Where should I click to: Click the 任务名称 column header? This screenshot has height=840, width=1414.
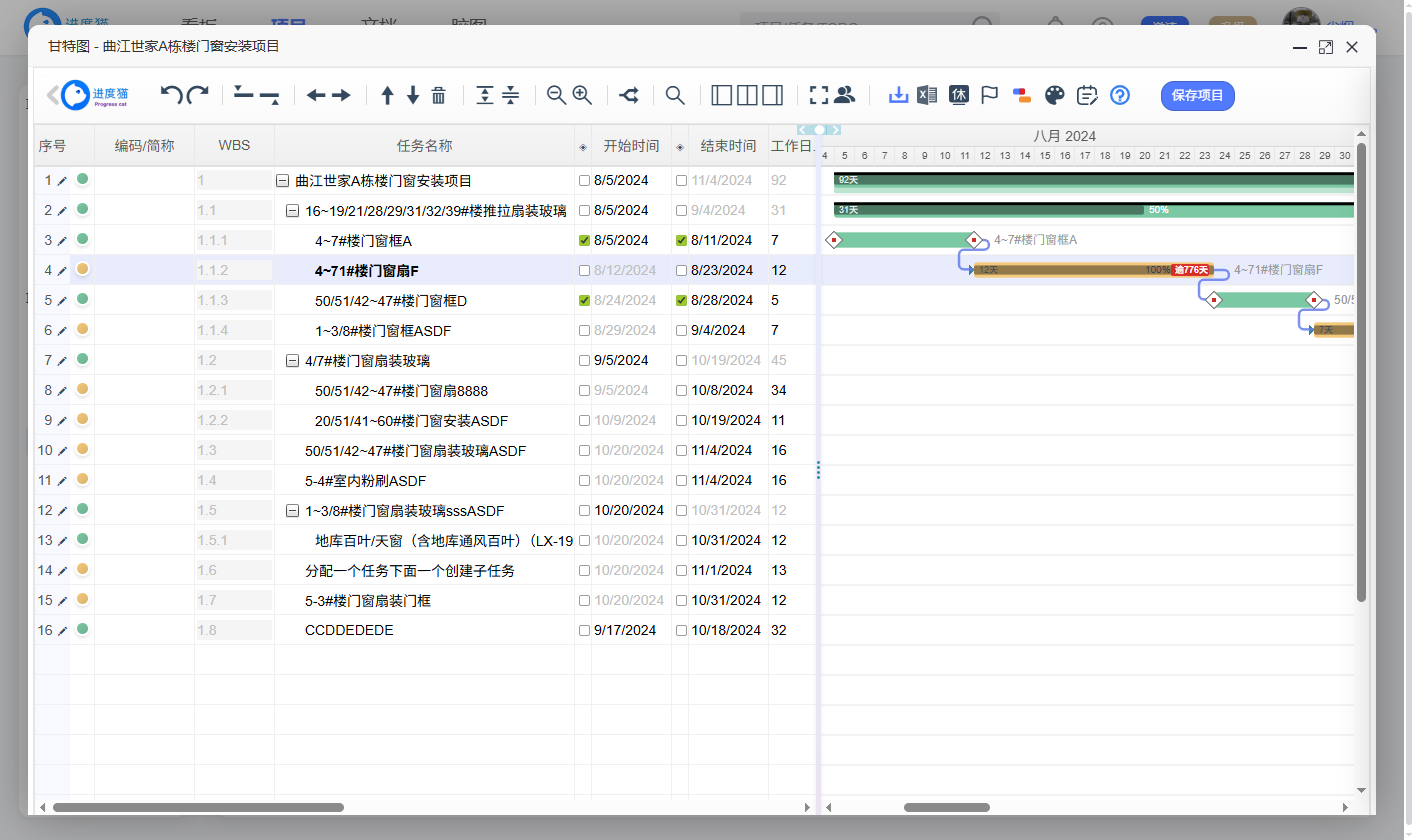[425, 146]
